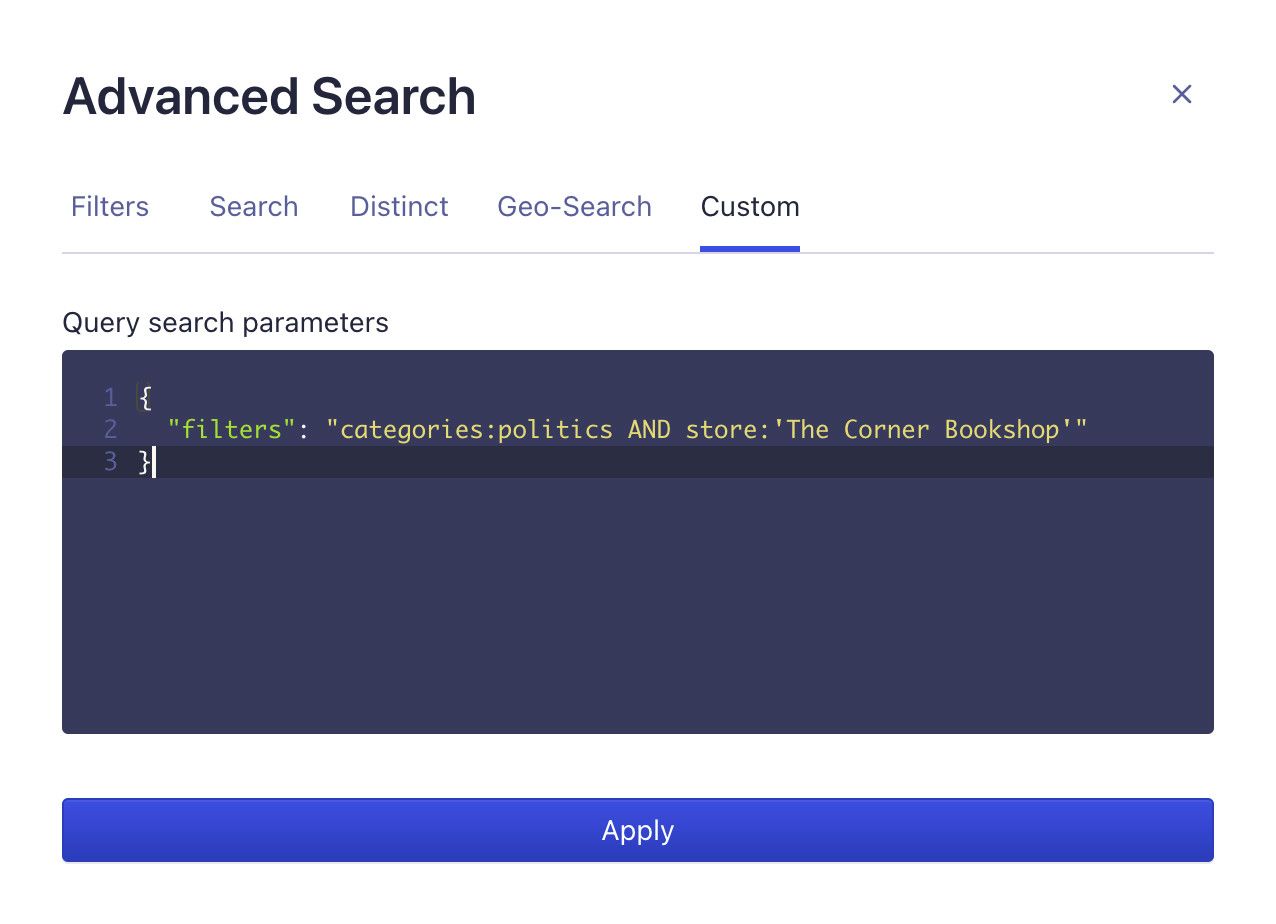1276x924 pixels.
Task: Switch to the Search tab
Action: [253, 207]
